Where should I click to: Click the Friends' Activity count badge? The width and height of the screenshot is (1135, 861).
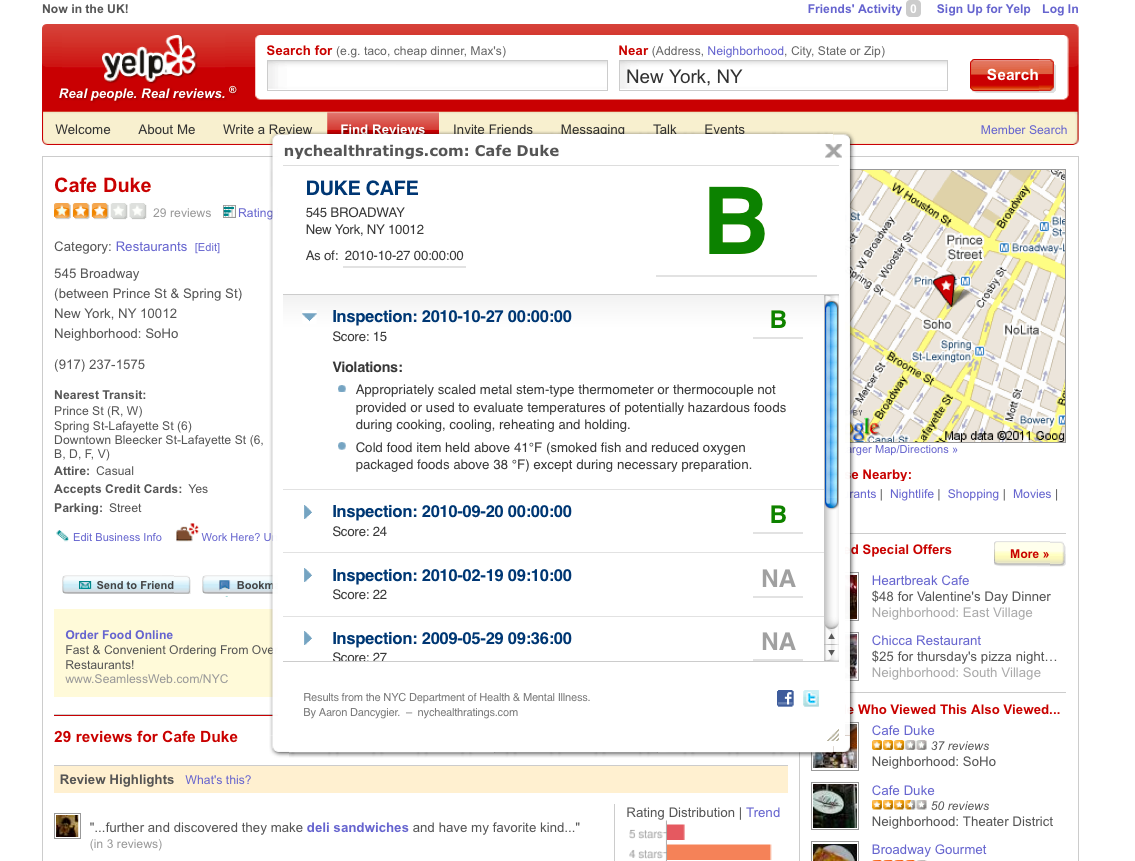pyautogui.click(x=914, y=9)
